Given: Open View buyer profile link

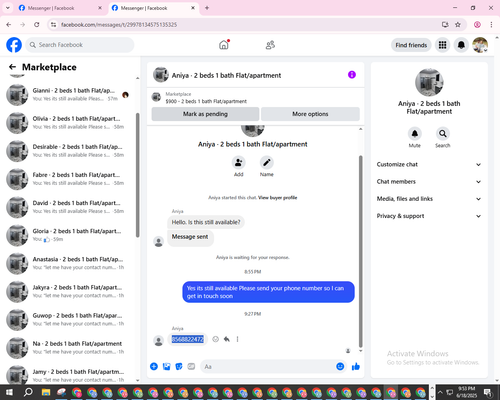Looking at the screenshot, I should [277, 198].
